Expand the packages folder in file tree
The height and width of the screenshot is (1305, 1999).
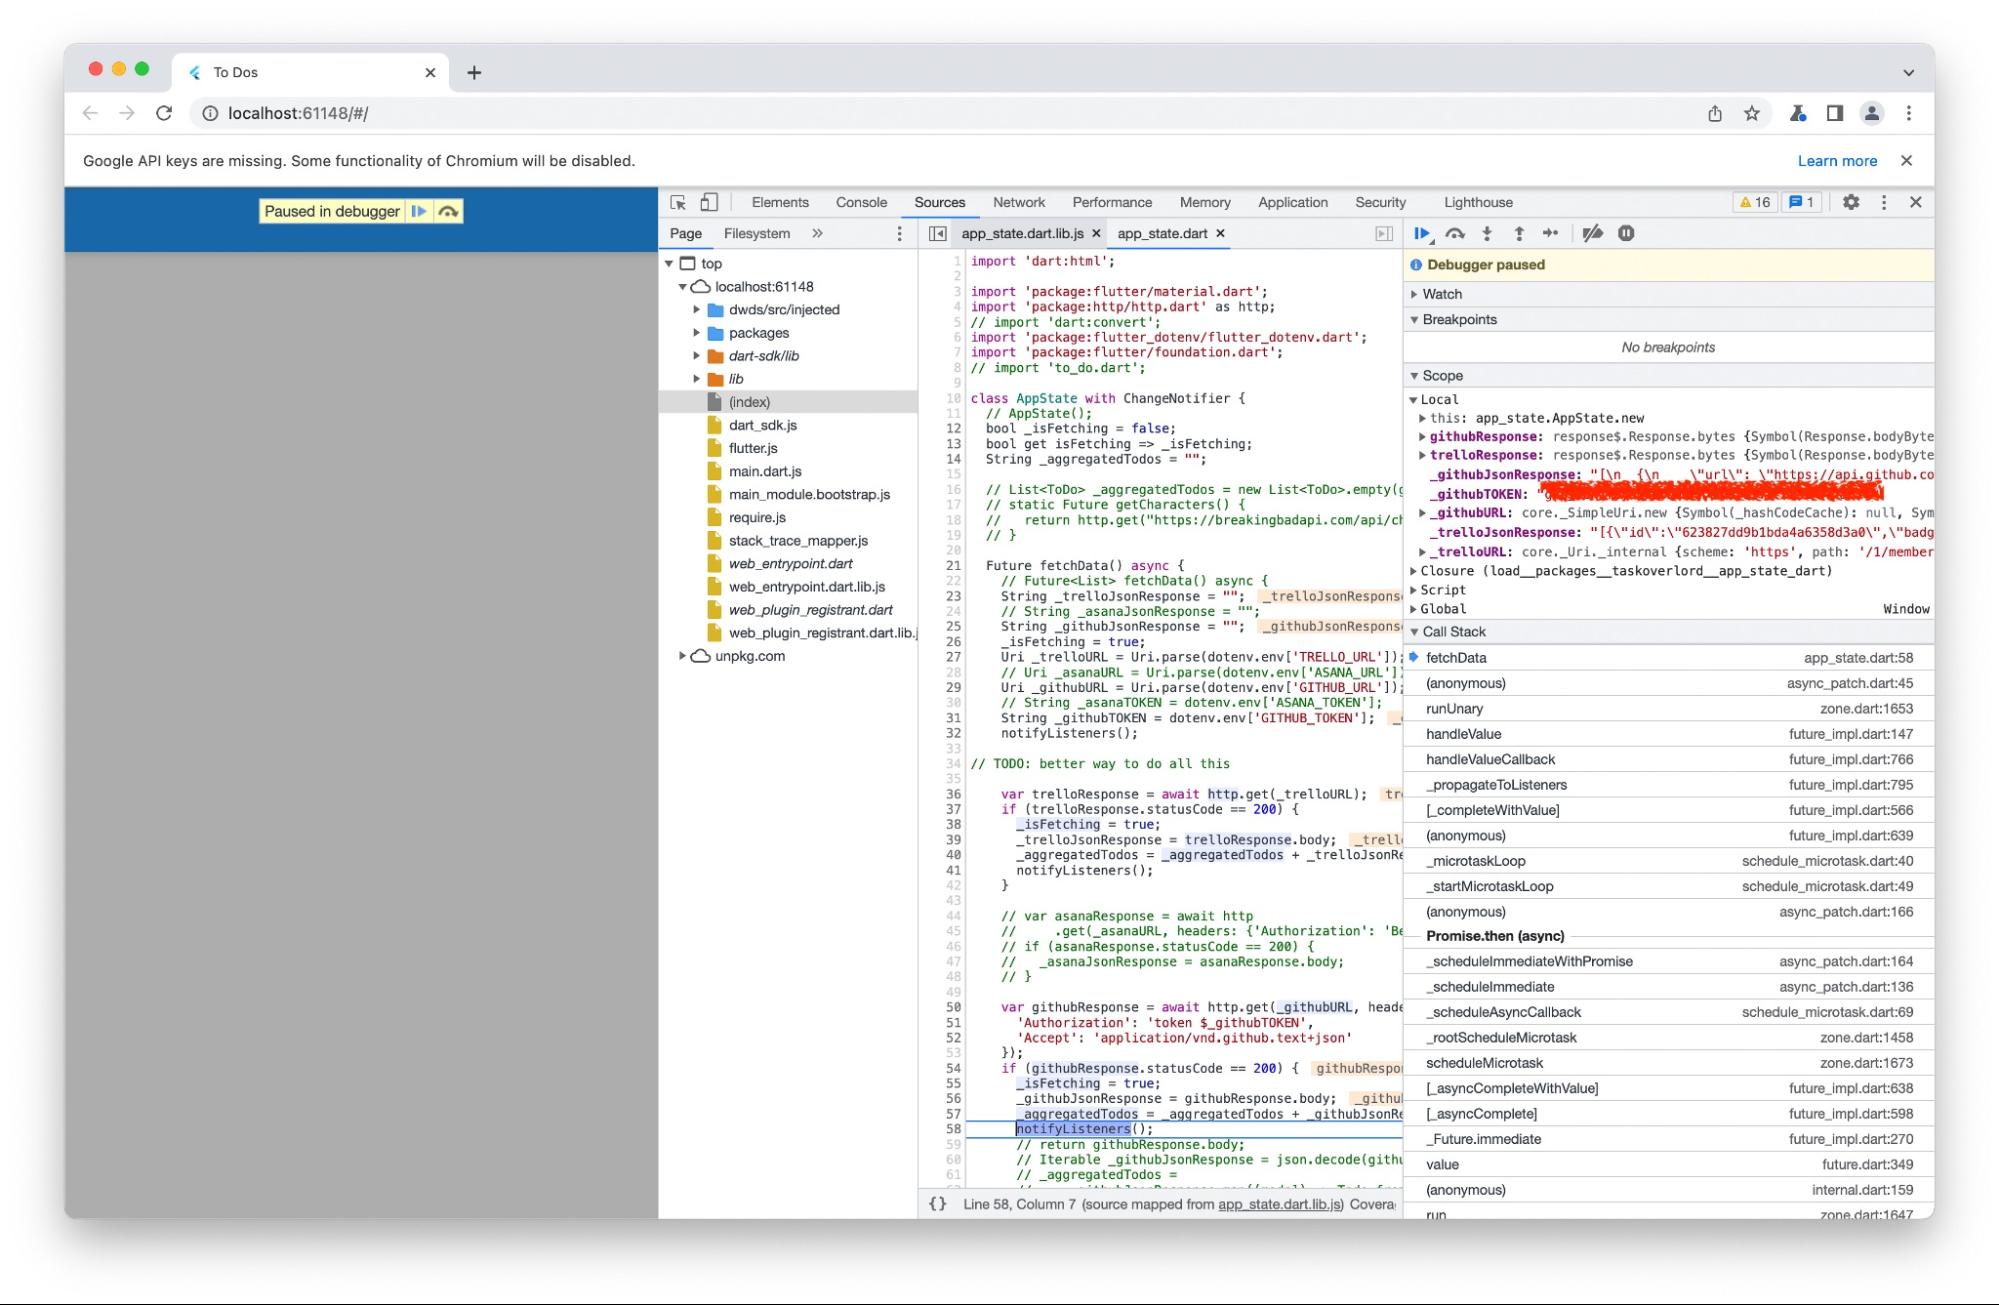(x=697, y=332)
